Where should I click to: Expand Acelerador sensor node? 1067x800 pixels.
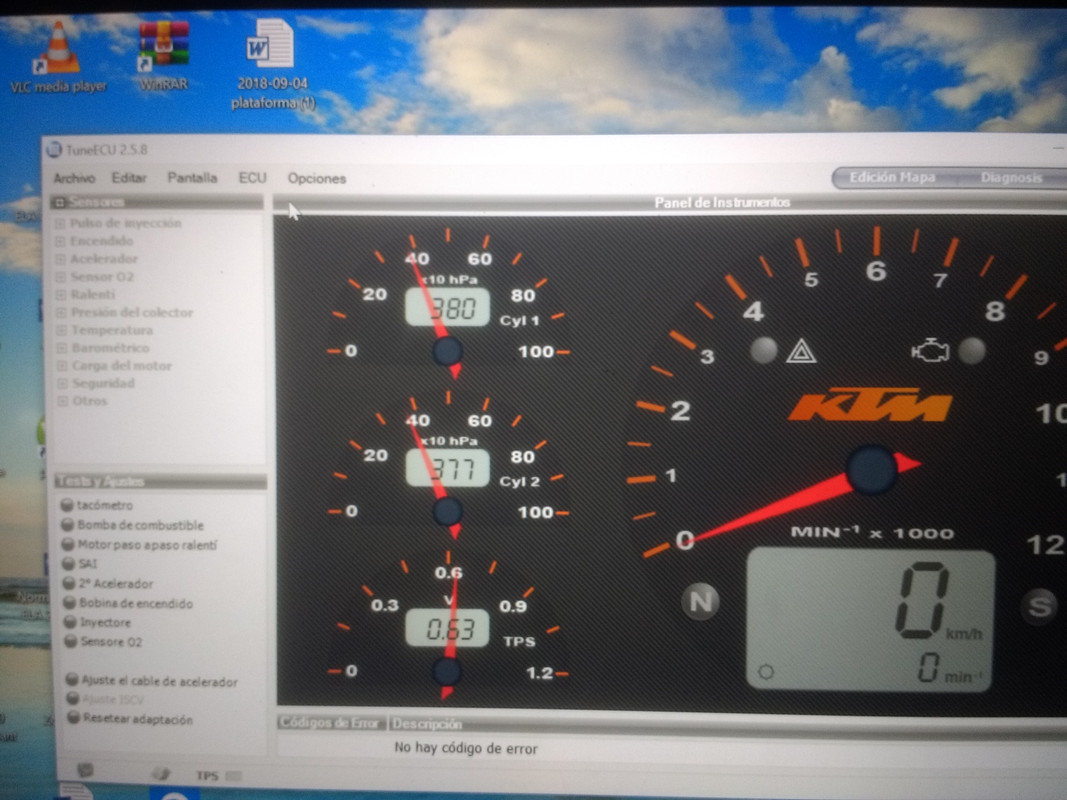tap(61, 259)
